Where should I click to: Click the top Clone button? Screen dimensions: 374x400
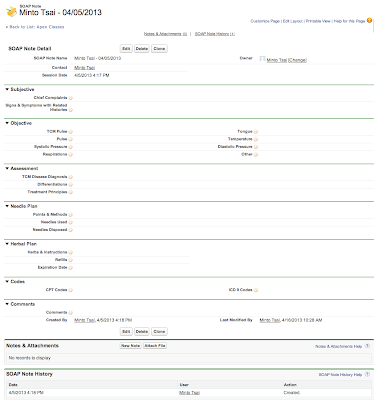pyautogui.click(x=159, y=49)
